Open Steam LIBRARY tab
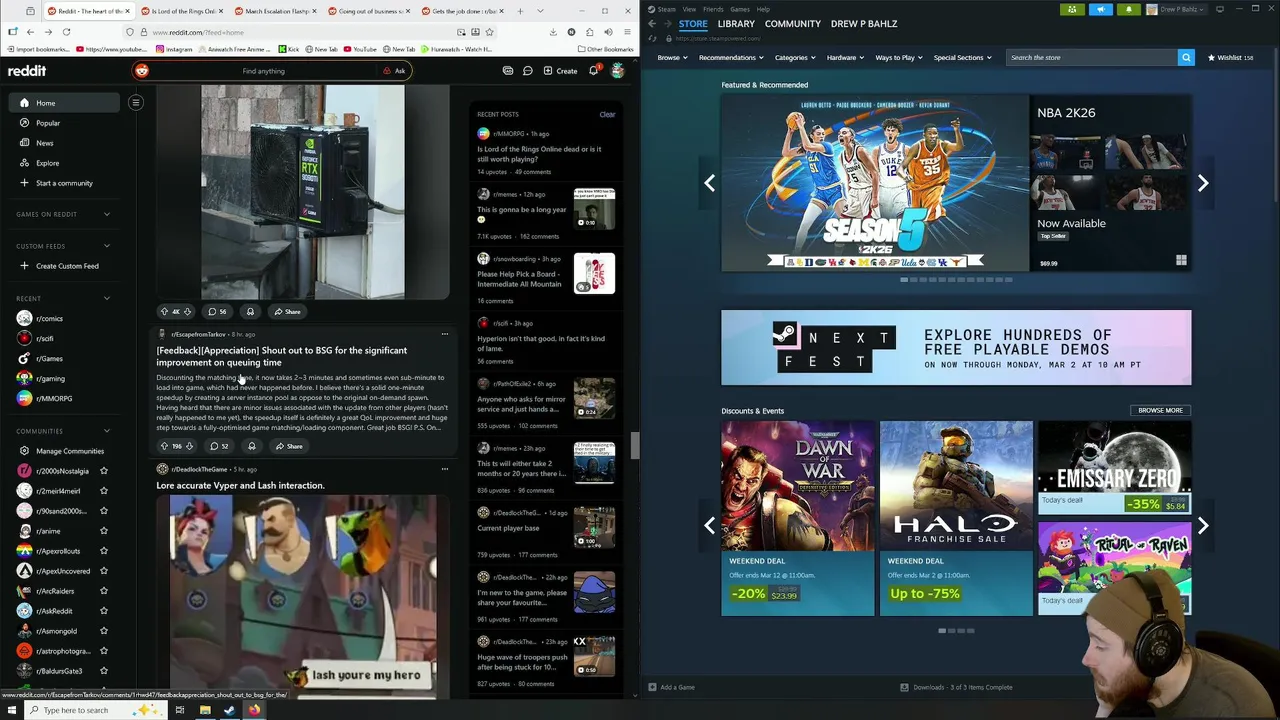 tap(736, 23)
